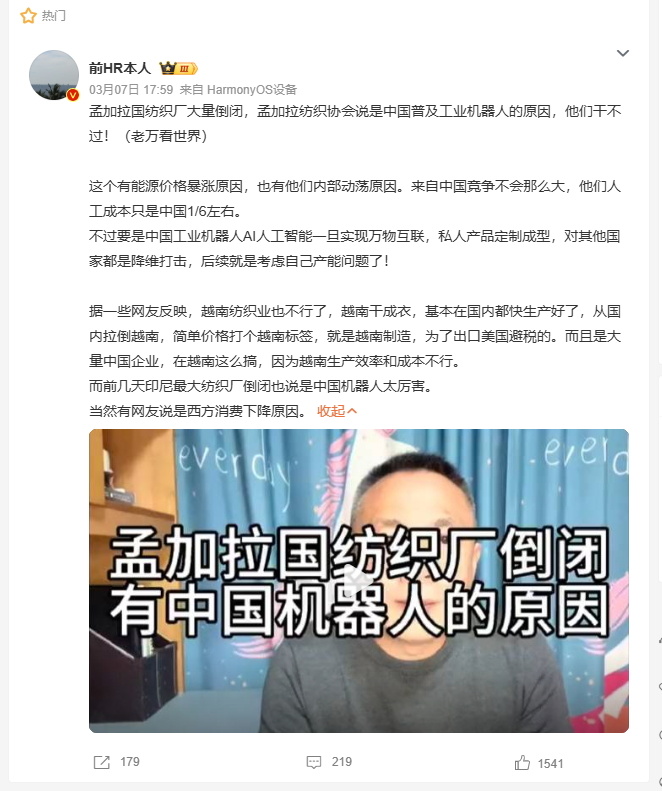The height and width of the screenshot is (791, 662).
Task: Like the post with thumbs-up icon
Action: (522, 763)
